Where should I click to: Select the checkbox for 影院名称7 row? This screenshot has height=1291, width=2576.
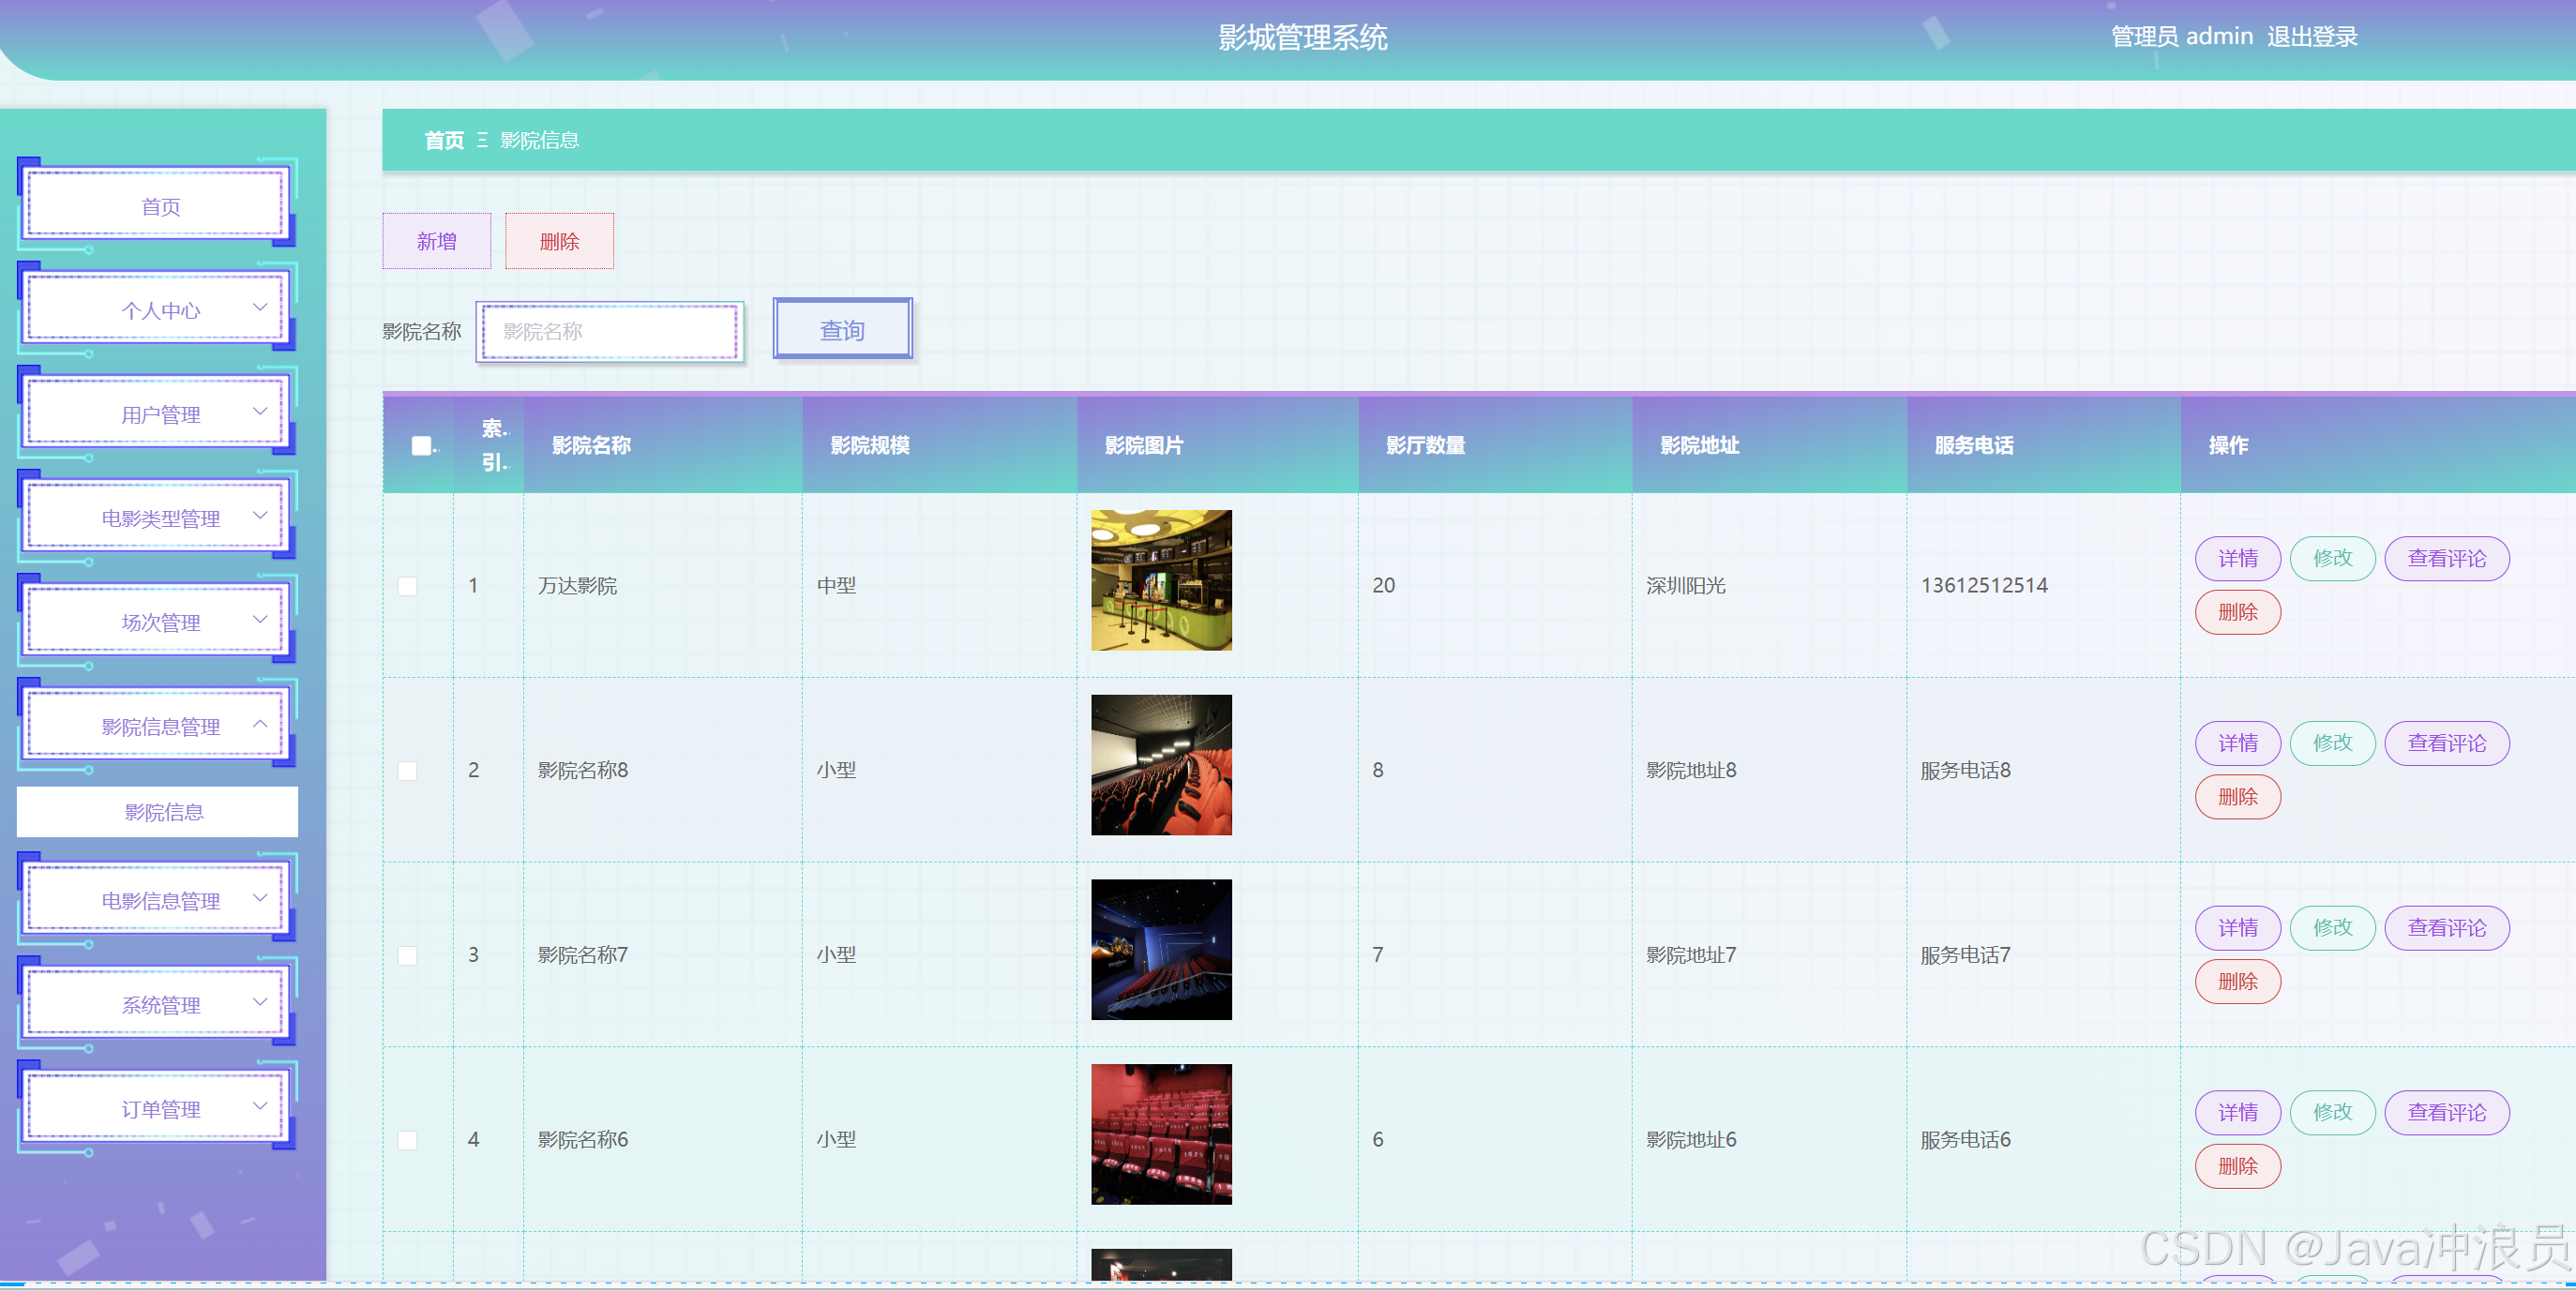(x=407, y=956)
